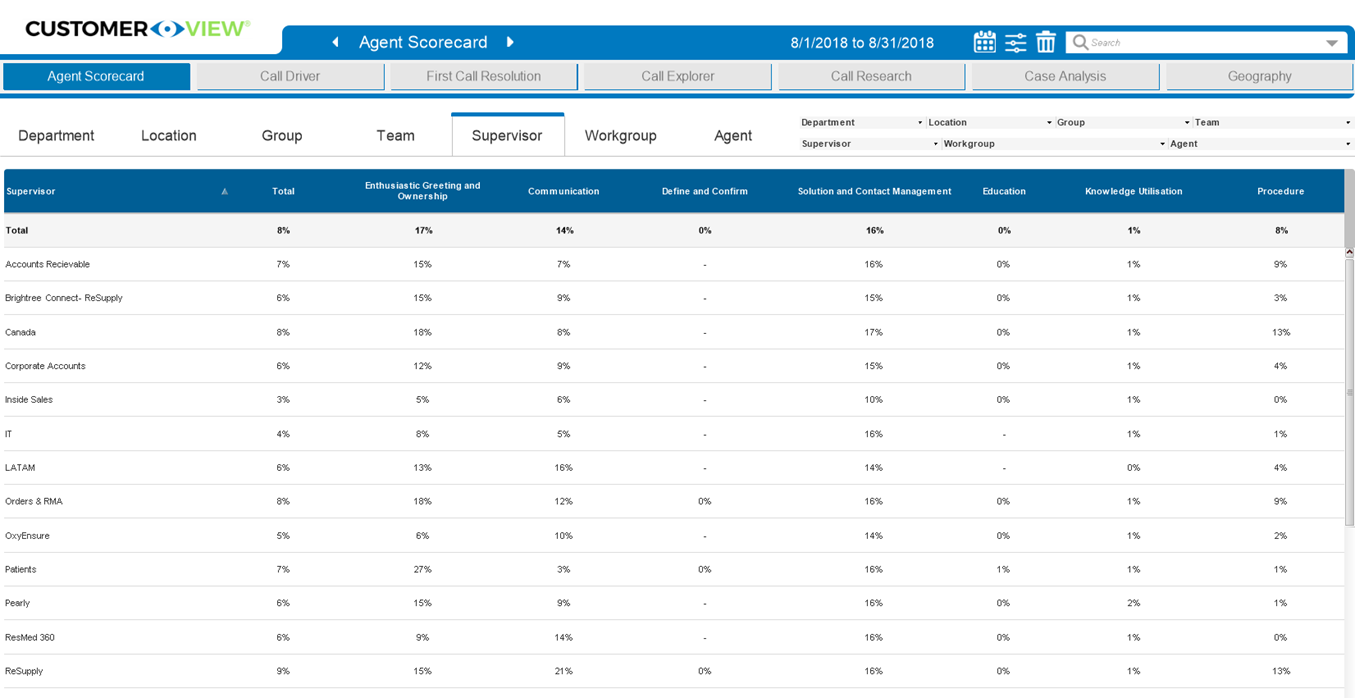
Task: Select the Accounts Recievable row
Action: click(x=673, y=265)
